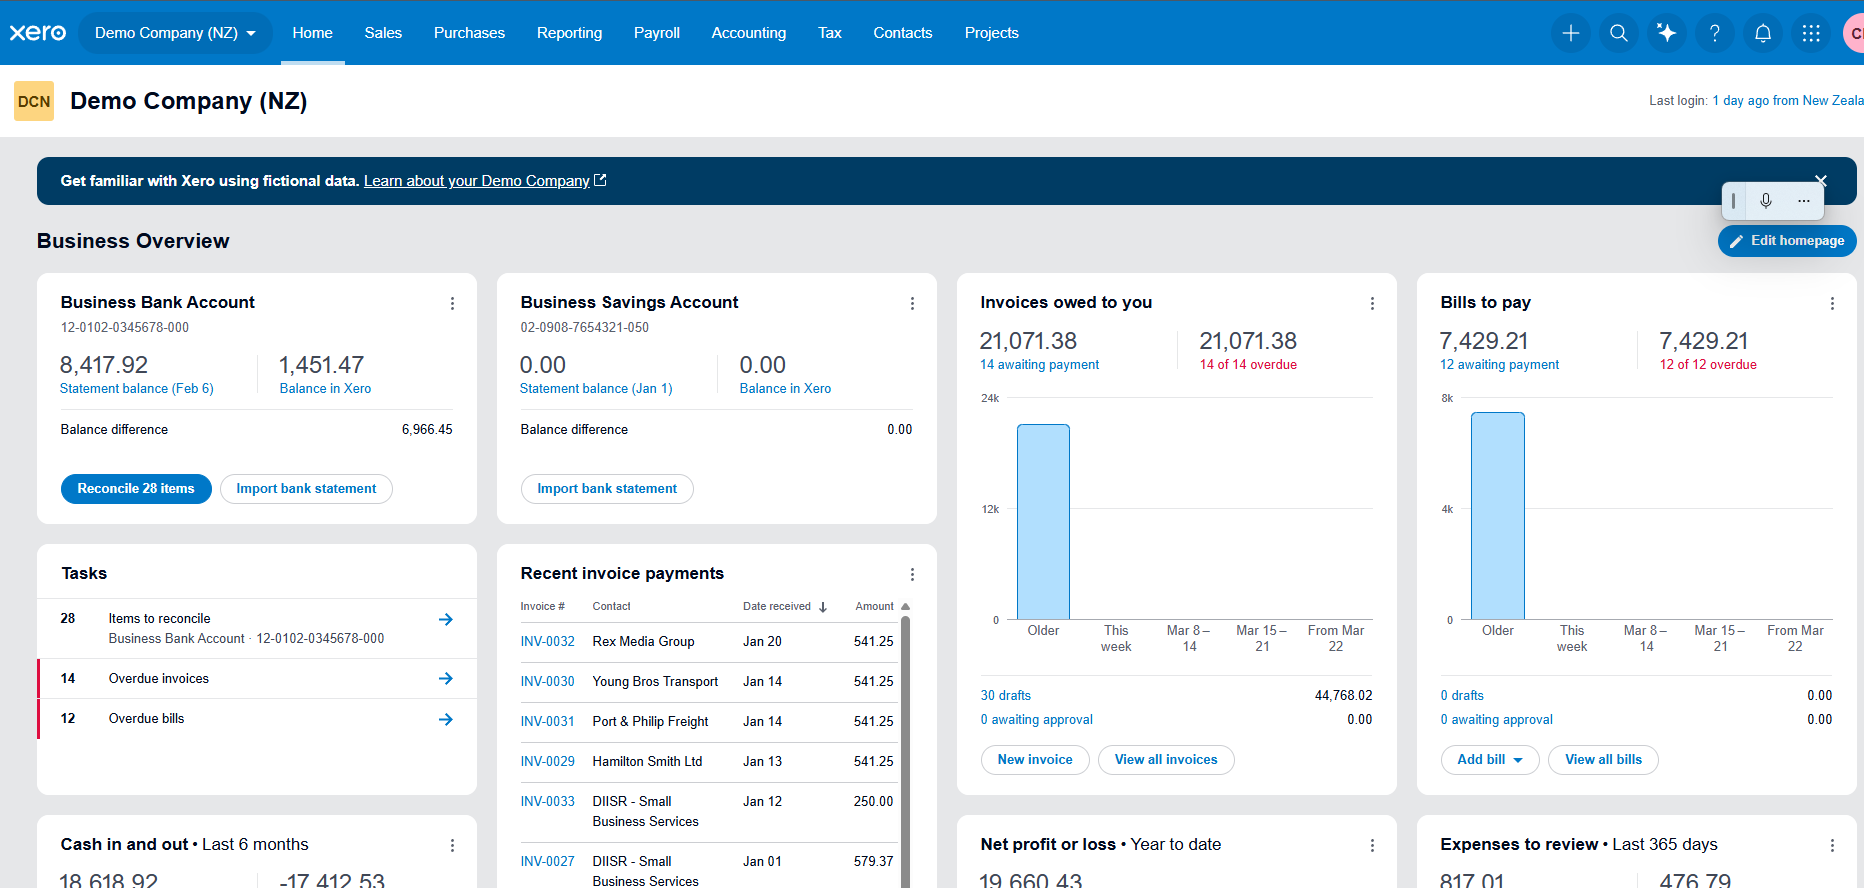Image resolution: width=1864 pixels, height=888 pixels.
Task: Open Invoices owed to you options menu
Action: (x=1372, y=303)
